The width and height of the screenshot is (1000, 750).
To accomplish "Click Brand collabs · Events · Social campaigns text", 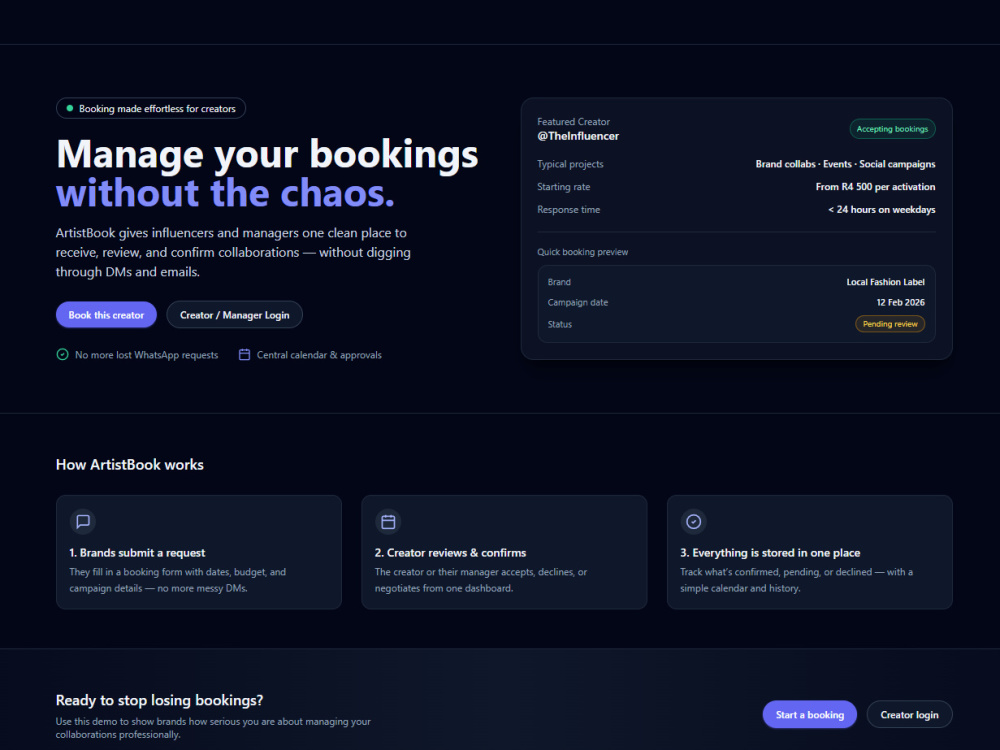I will coord(845,164).
